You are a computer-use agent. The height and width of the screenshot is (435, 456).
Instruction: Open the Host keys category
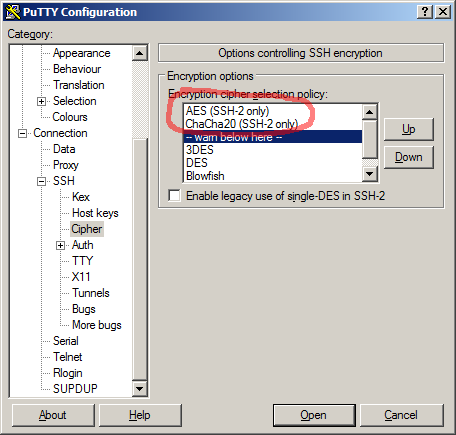95,213
